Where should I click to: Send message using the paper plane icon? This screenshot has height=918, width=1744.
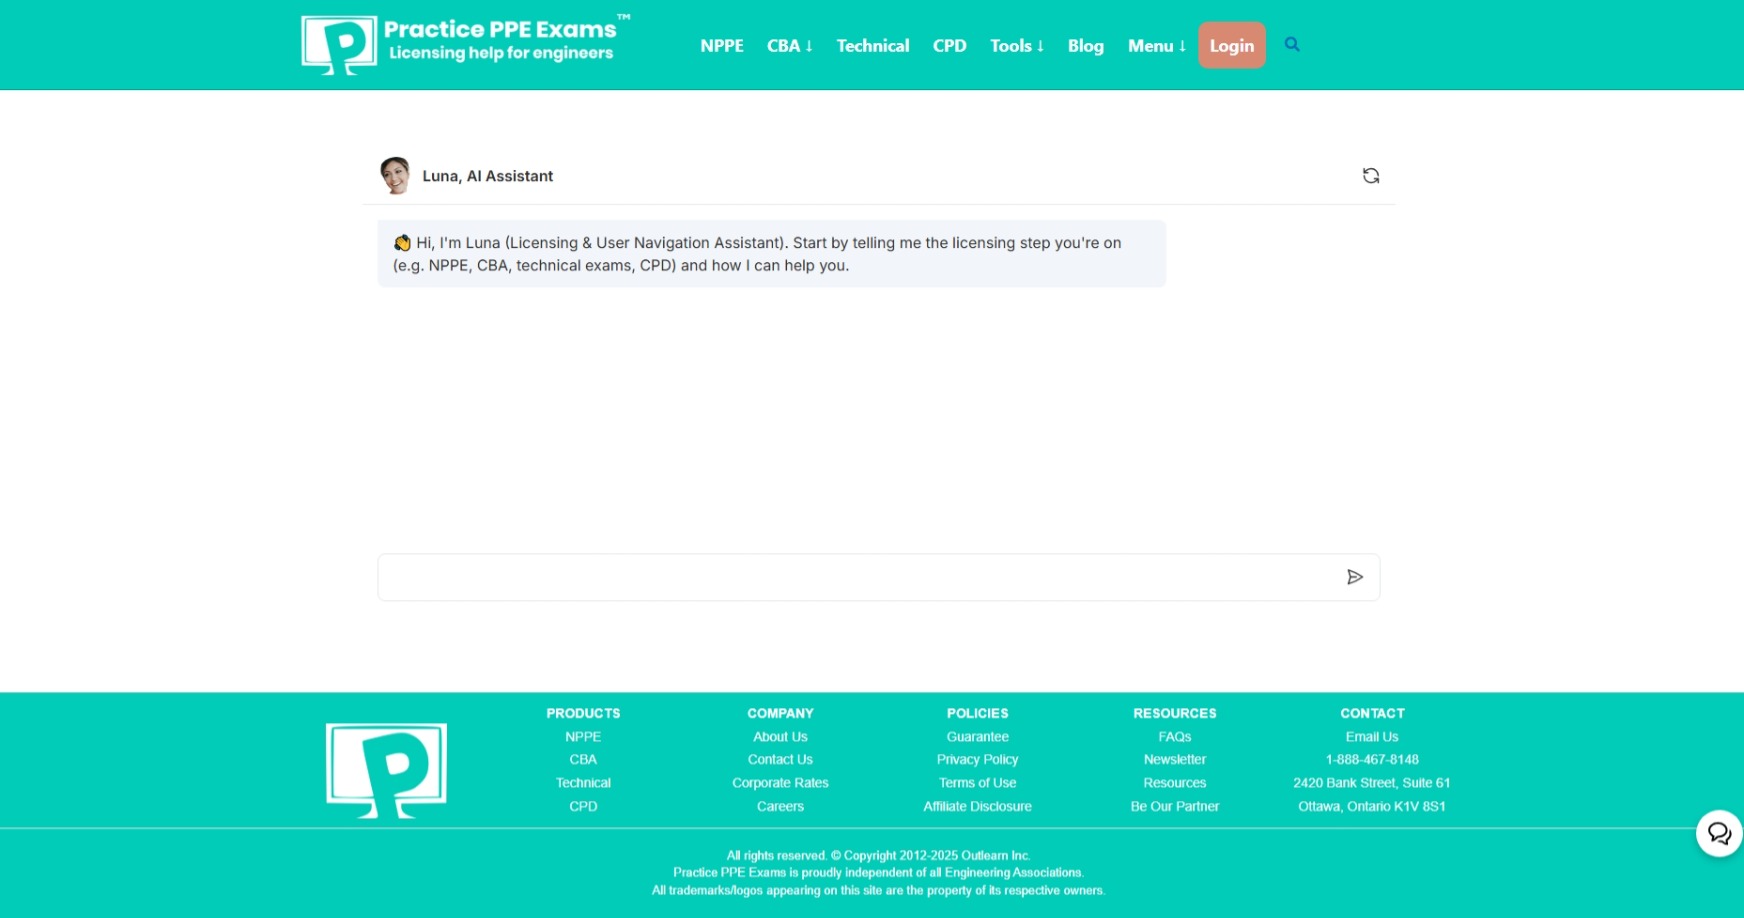(1354, 577)
